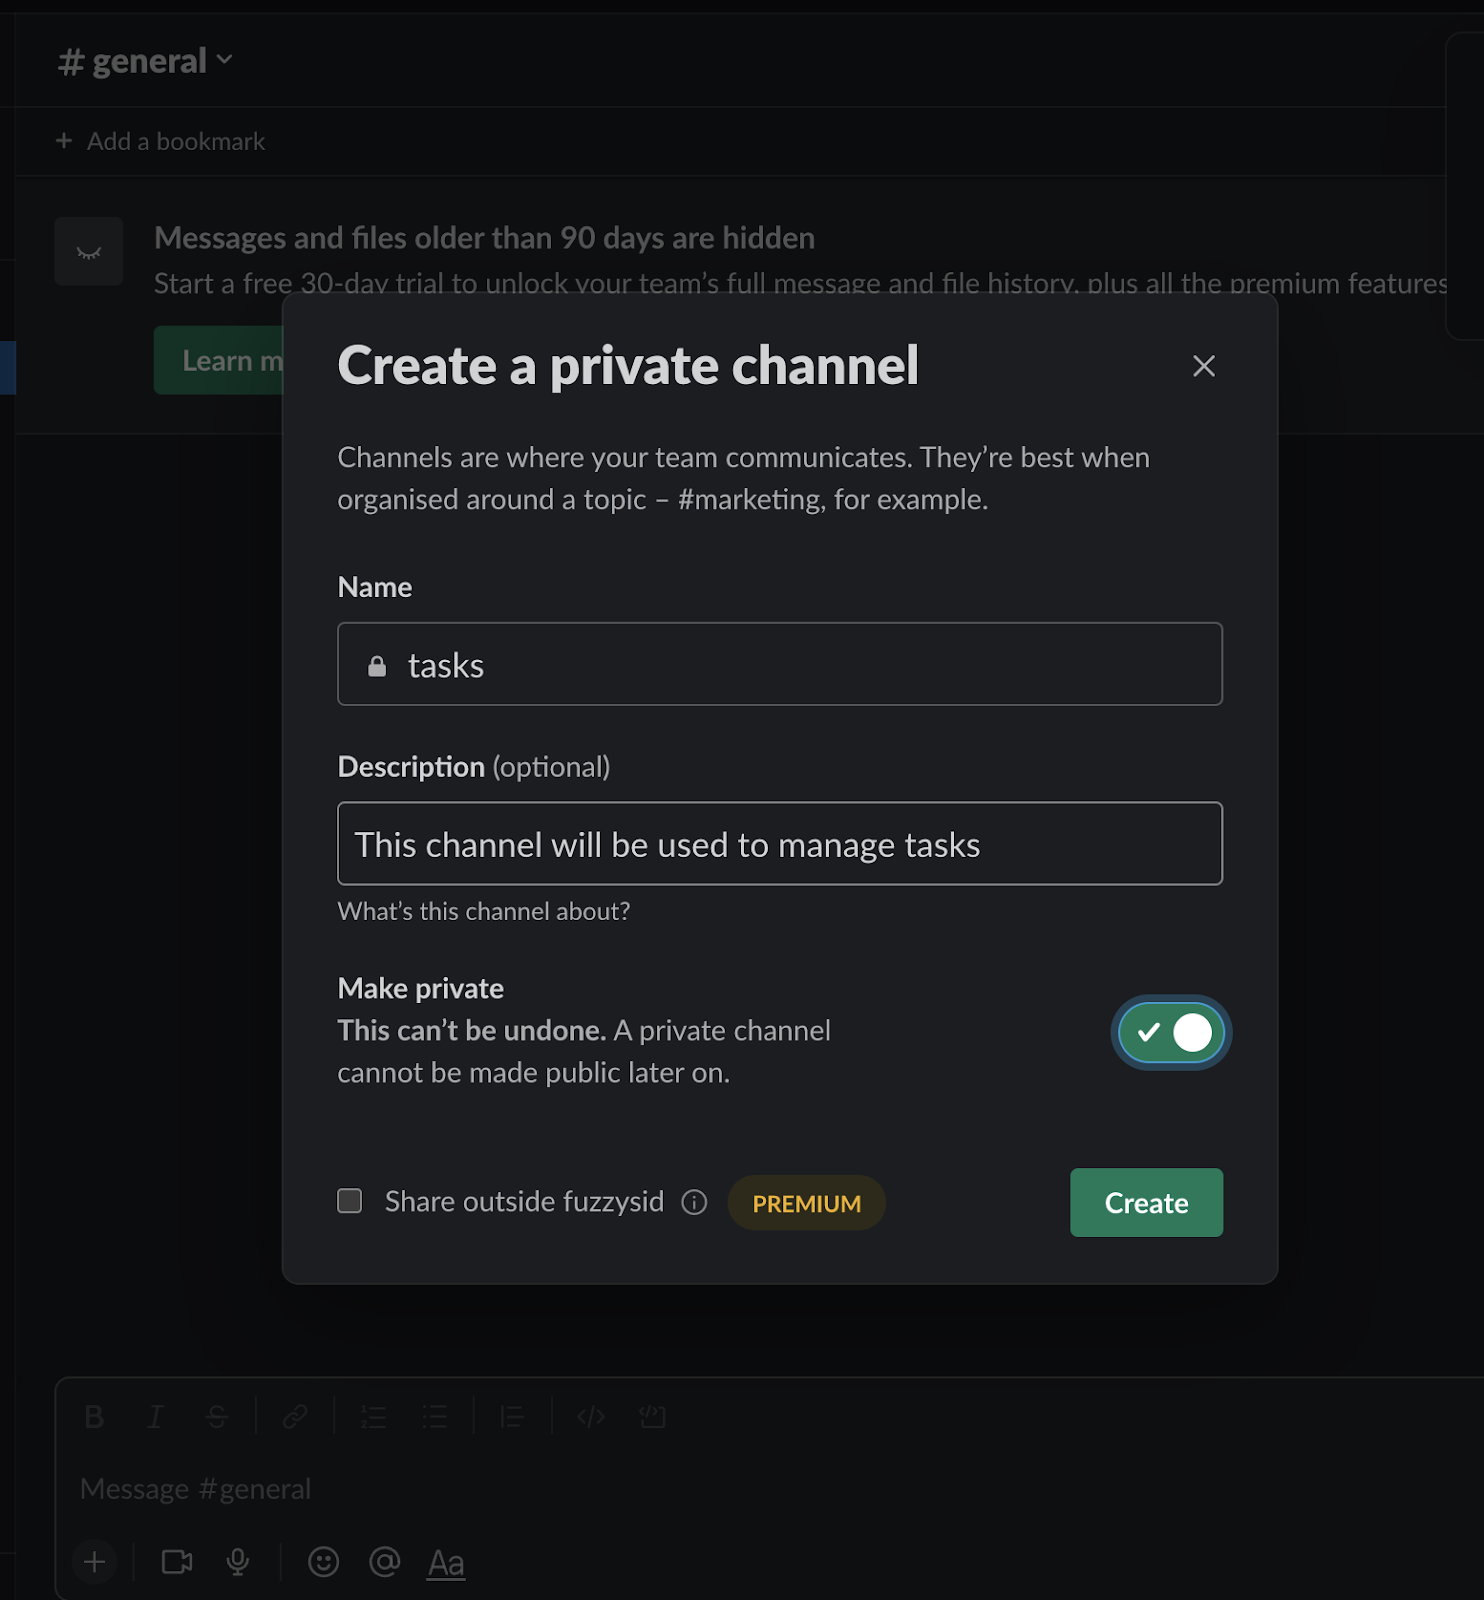Click the PREMIUM badge
This screenshot has height=1600, width=1484.
pyautogui.click(x=806, y=1203)
